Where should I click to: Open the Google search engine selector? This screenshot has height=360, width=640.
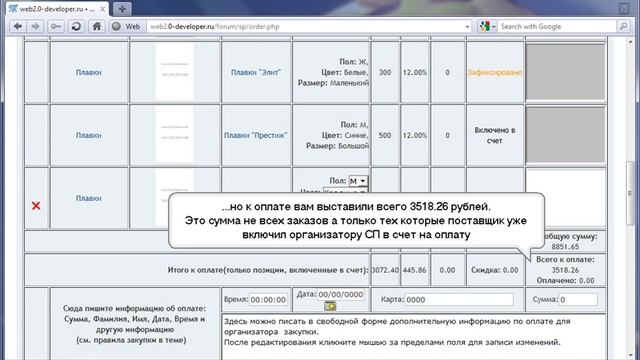click(487, 27)
